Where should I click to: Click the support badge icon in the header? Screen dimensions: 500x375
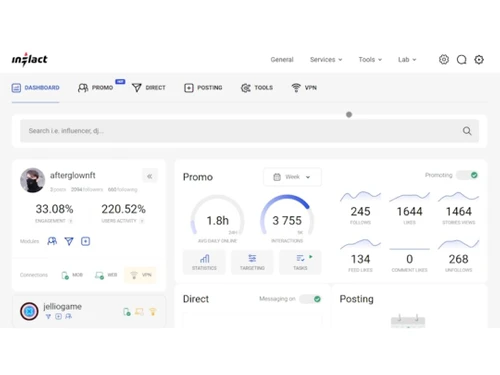444,59
